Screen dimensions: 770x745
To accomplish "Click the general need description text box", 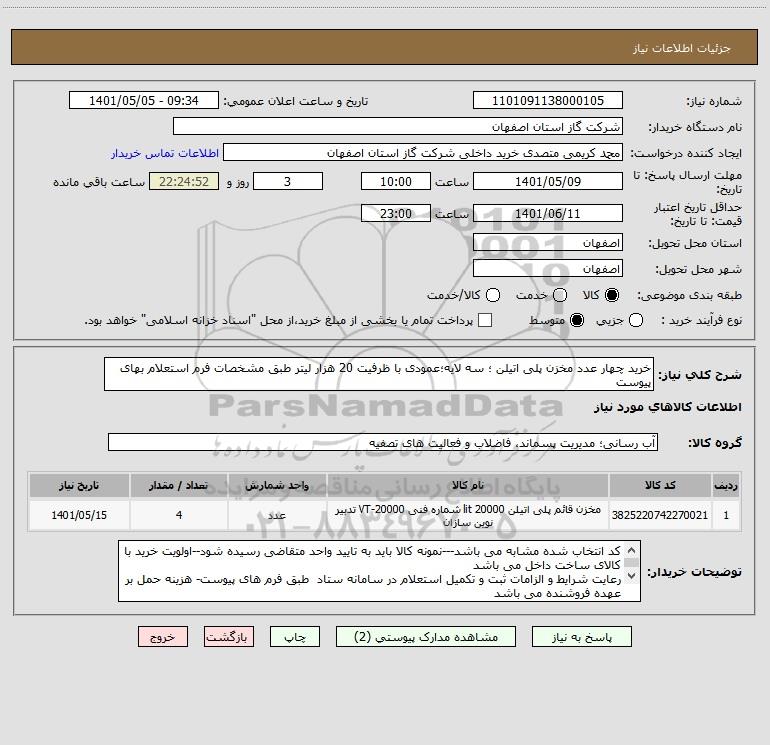I will click(379, 374).
